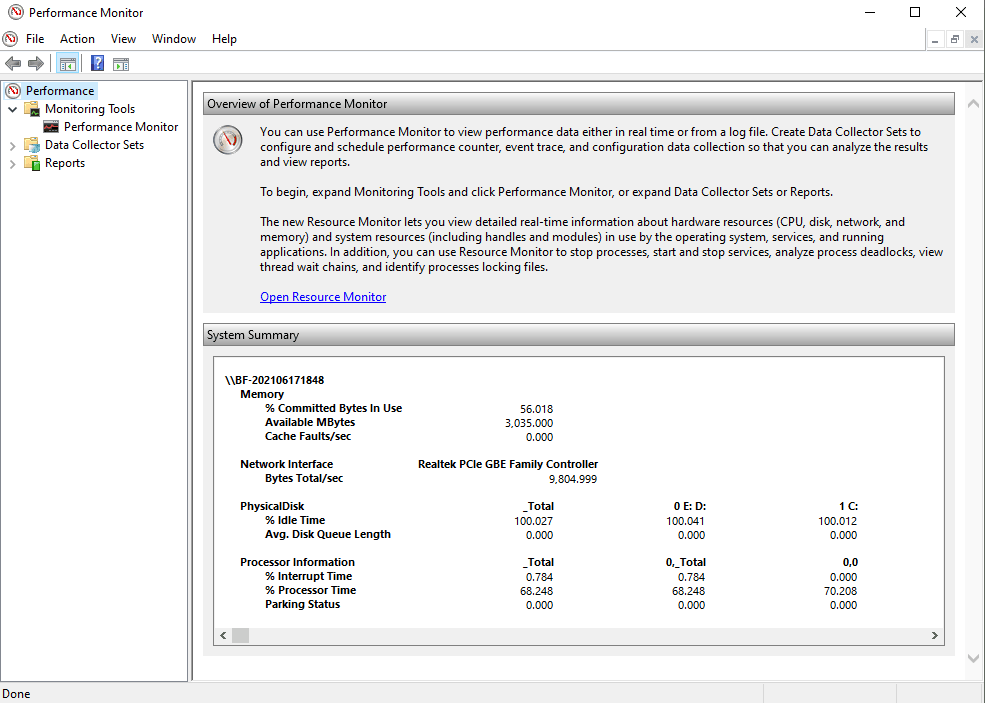Click the Show/Hide Action Pane toolbar icon
Image resolution: width=985 pixels, height=703 pixels.
(x=121, y=62)
